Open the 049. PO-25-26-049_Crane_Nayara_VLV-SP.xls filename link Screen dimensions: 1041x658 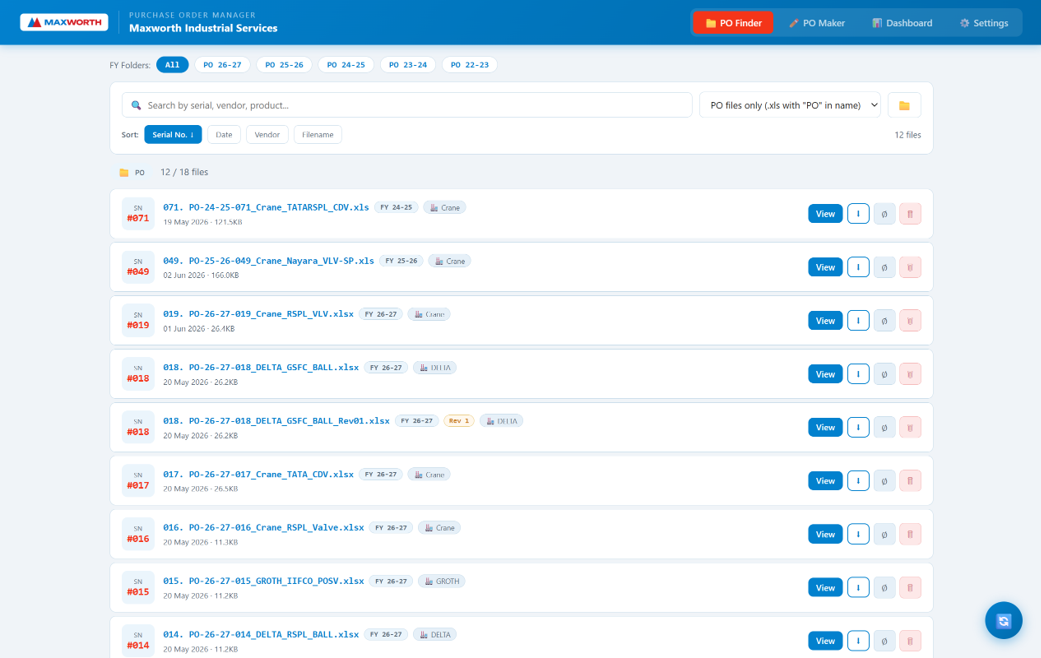pyautogui.click(x=268, y=261)
